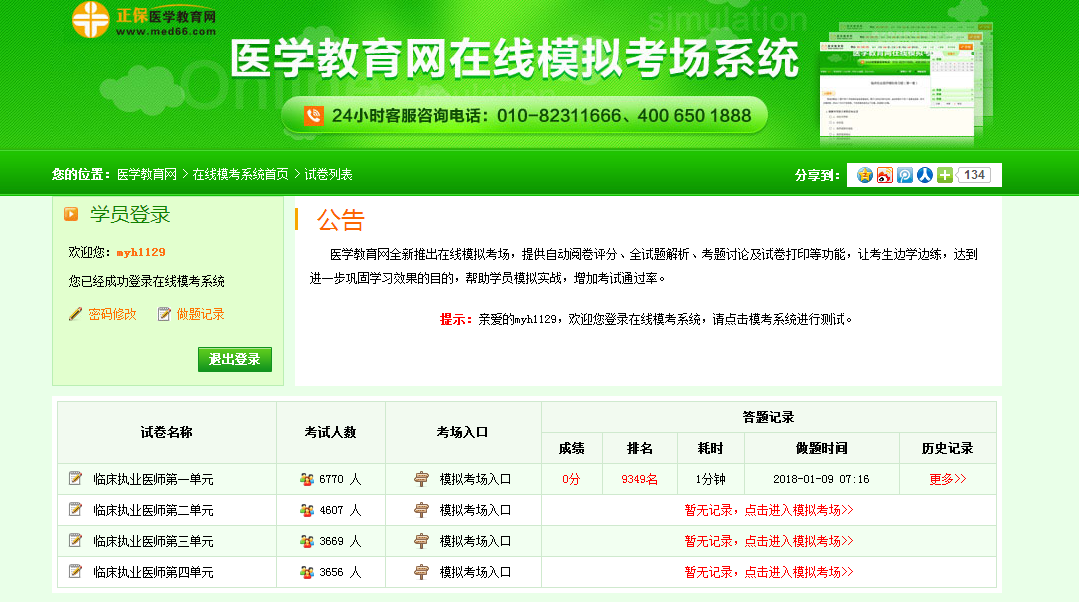1079x602 pixels.
Task: Click the orange phone icon in hotline banner
Action: [310, 114]
